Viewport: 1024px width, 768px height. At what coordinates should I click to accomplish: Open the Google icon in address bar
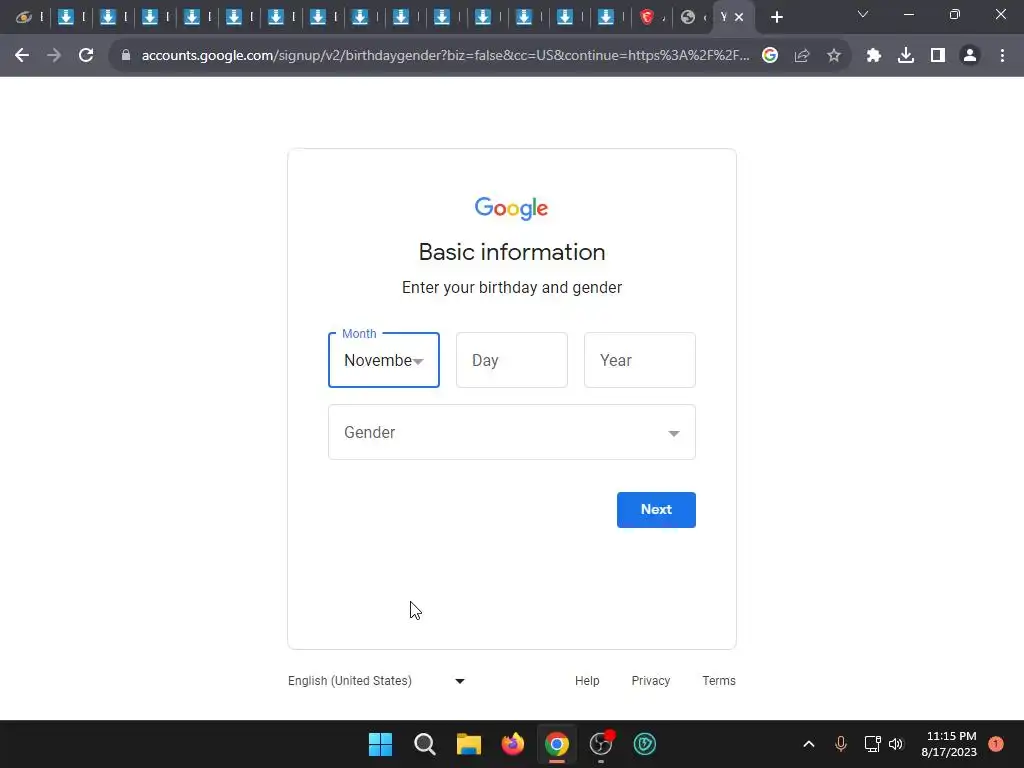(770, 56)
